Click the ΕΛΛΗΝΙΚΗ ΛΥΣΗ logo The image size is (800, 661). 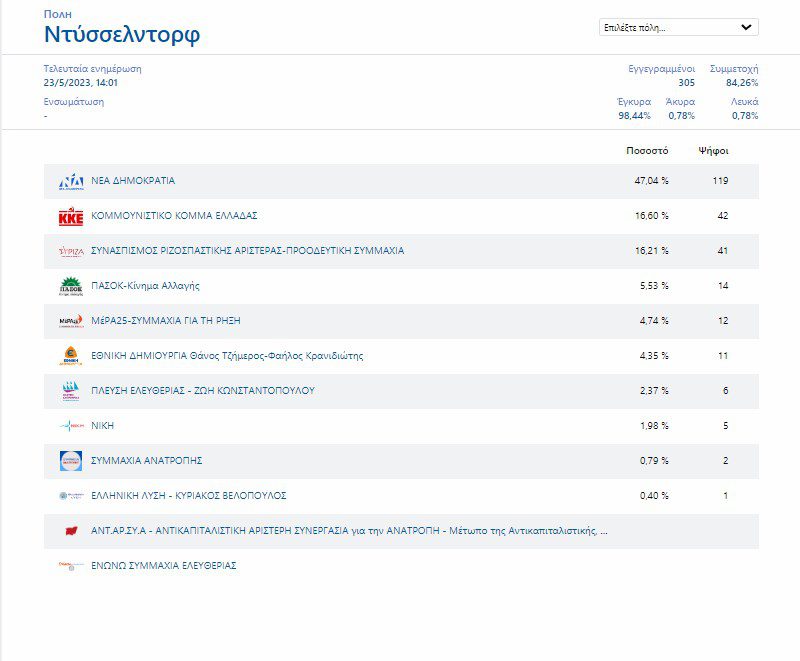pyautogui.click(x=71, y=496)
